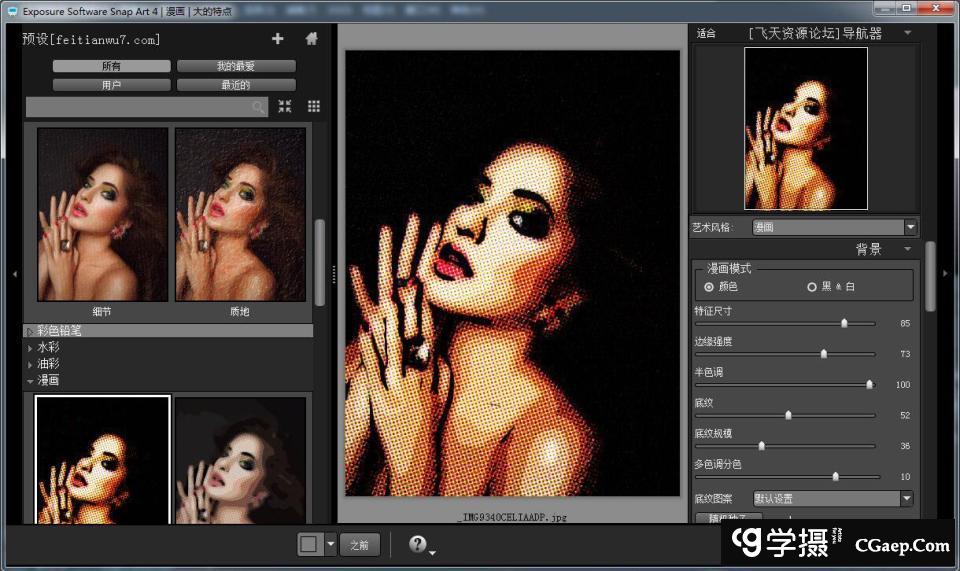Click the collapse arrows icon beside search
This screenshot has height=571, width=960.
tap(285, 106)
